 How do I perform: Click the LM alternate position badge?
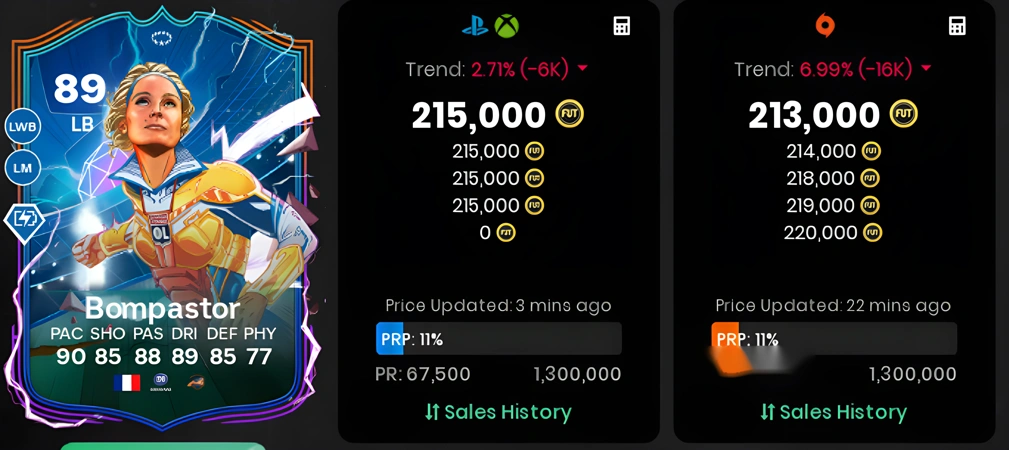tap(23, 169)
